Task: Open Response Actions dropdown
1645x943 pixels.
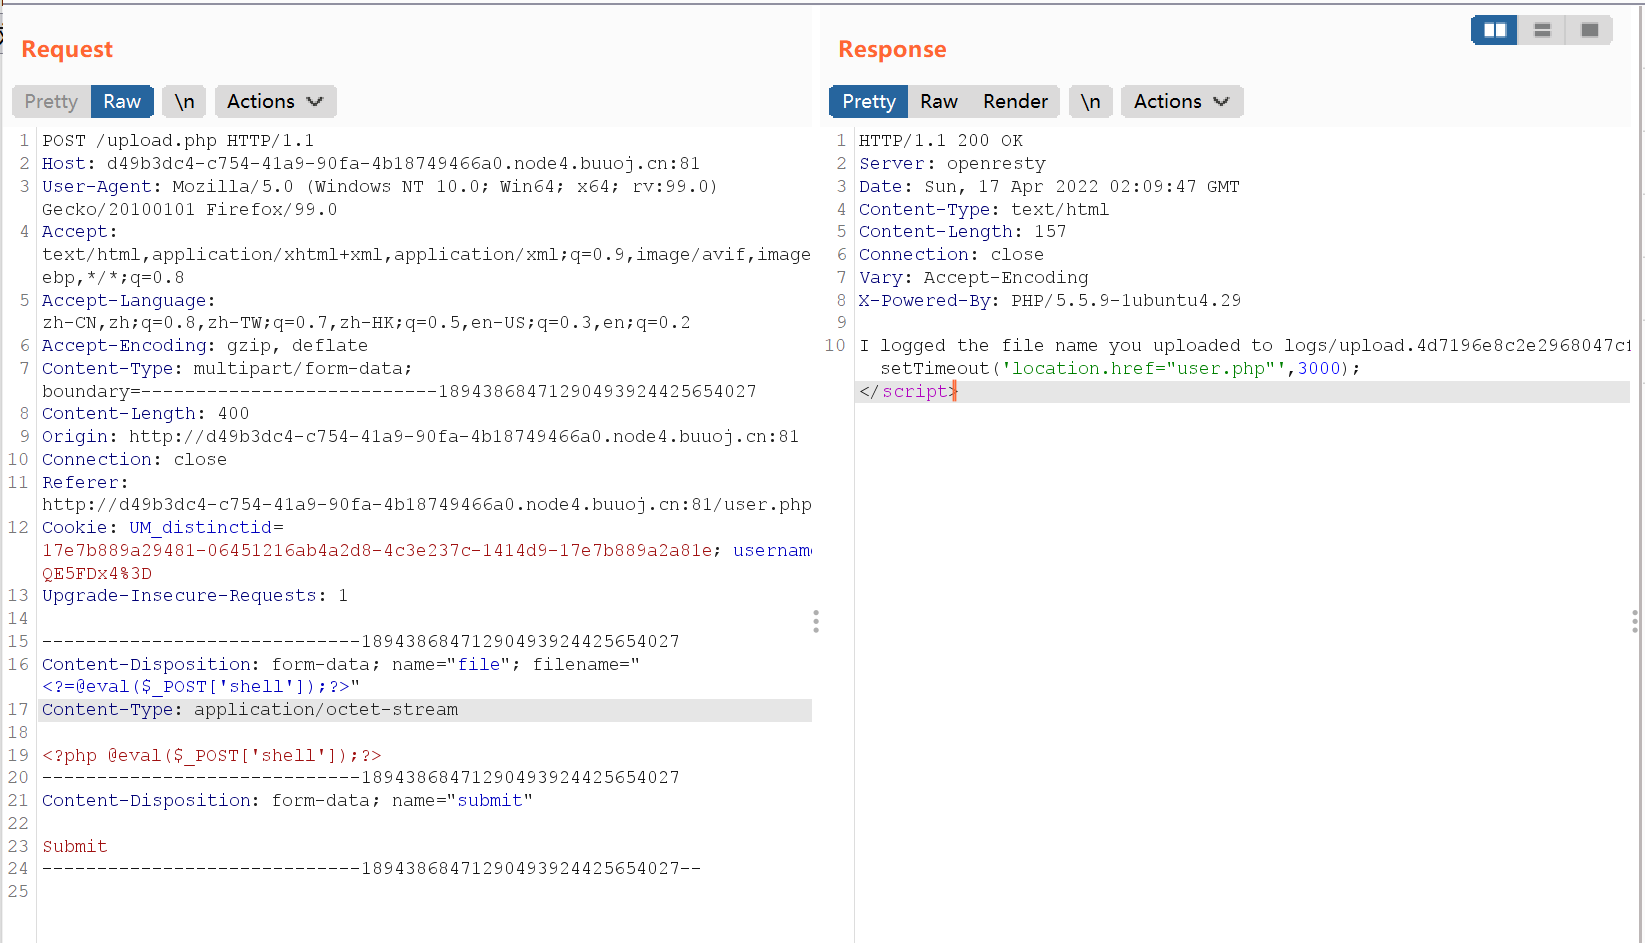Action: (x=1182, y=101)
